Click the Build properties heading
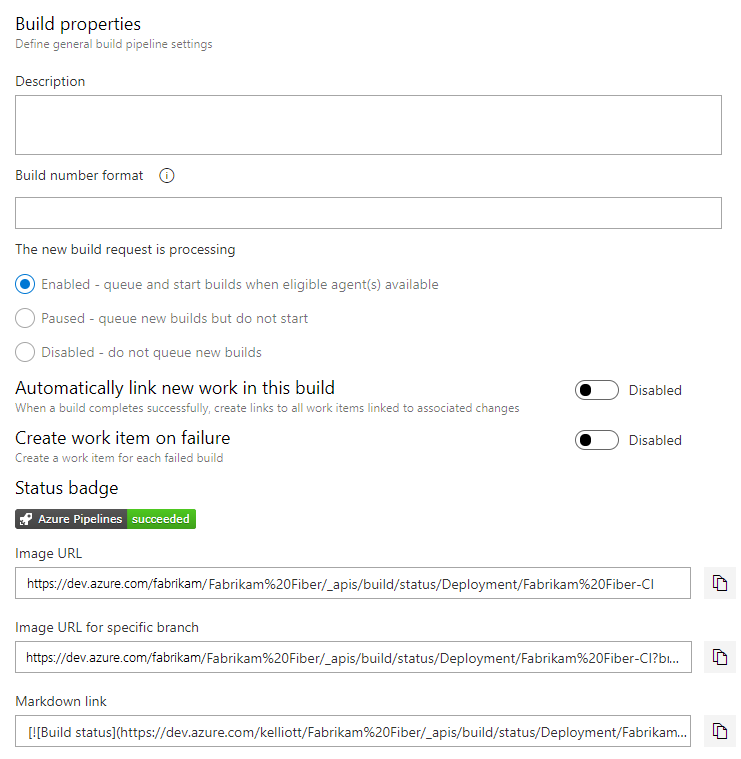The width and height of the screenshot is (741, 759). (x=78, y=24)
